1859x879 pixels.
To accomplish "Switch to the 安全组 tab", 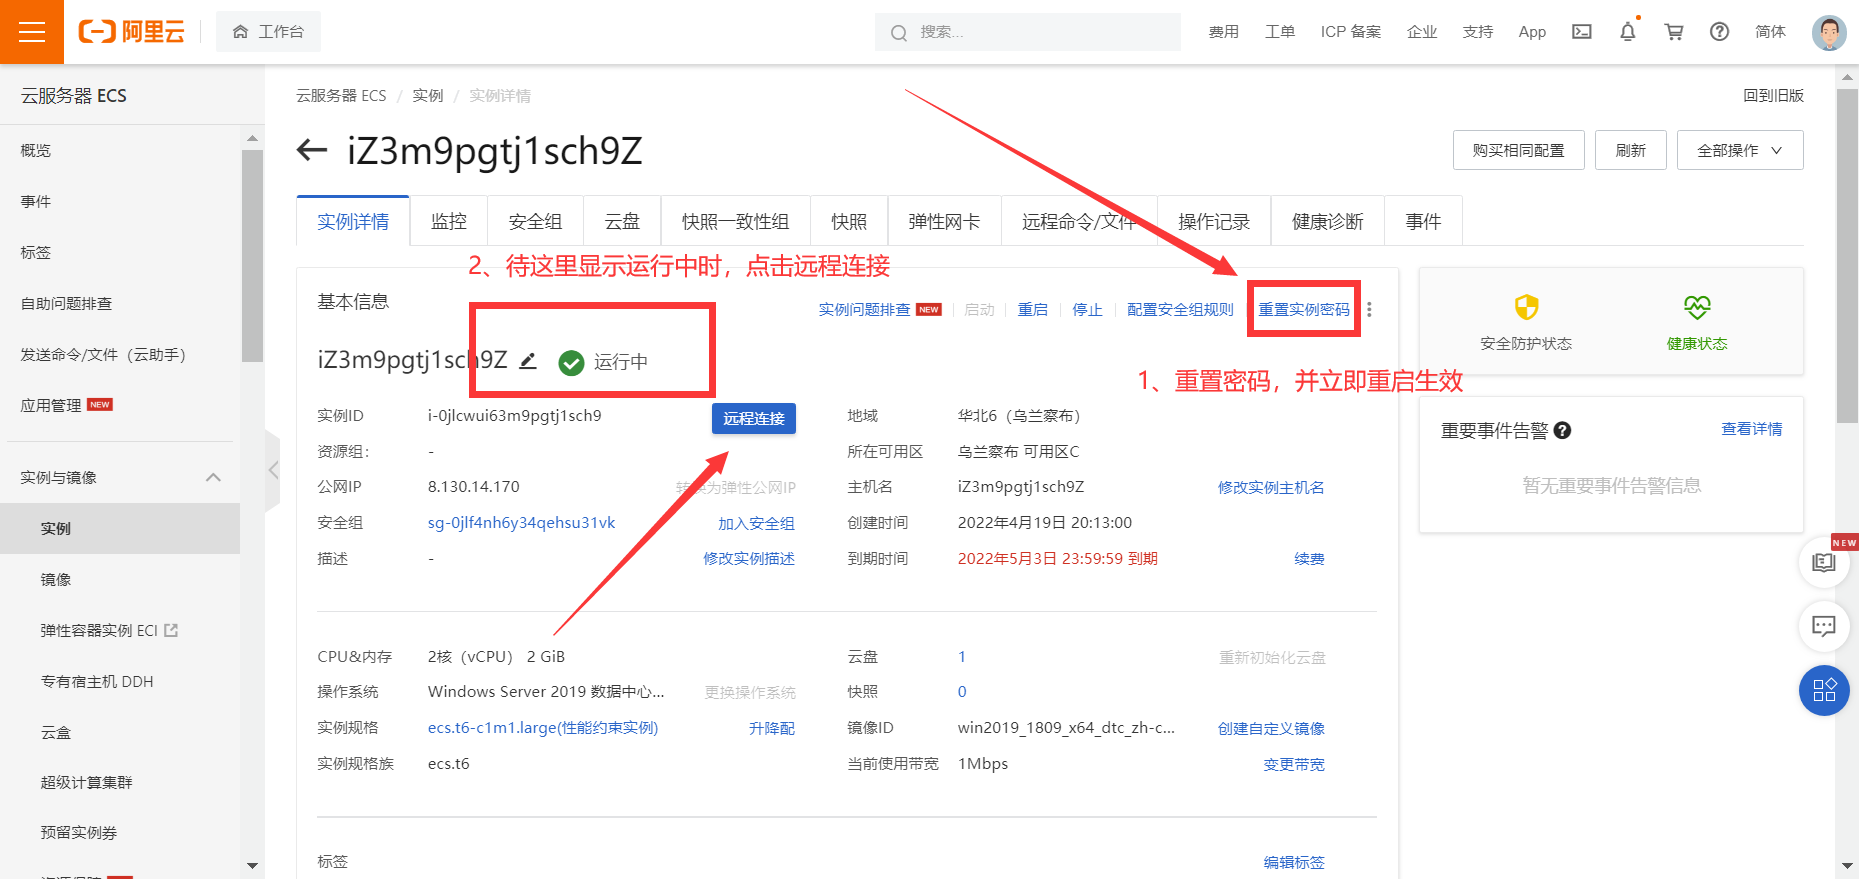I will 536,221.
